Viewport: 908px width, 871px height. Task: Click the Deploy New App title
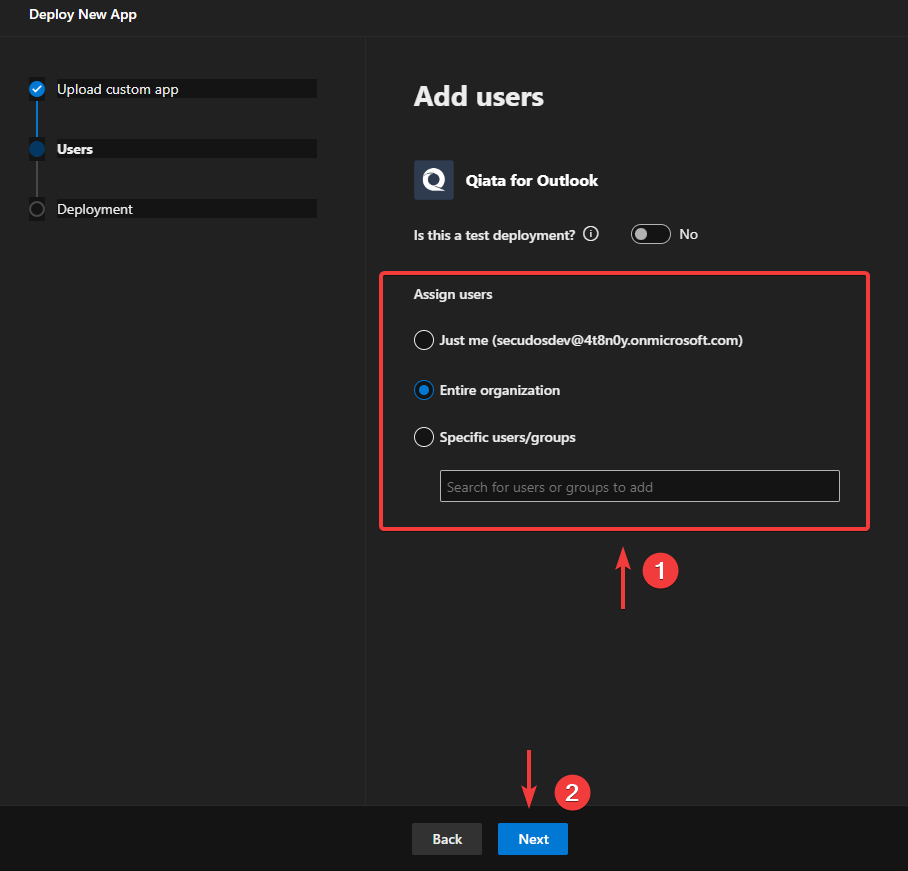click(83, 14)
